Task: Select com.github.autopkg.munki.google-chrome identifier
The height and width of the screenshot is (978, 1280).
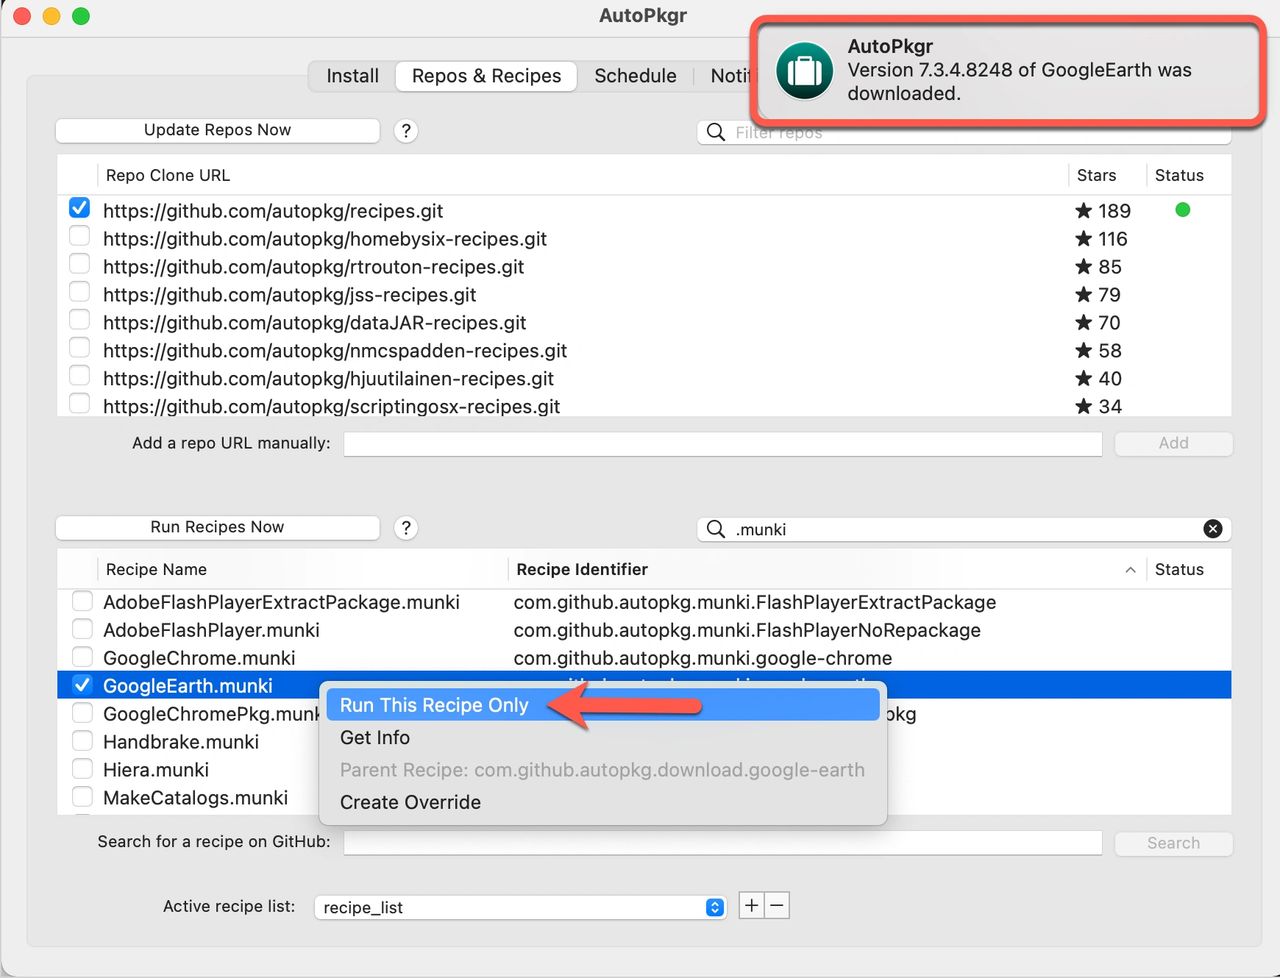Action: [703, 658]
